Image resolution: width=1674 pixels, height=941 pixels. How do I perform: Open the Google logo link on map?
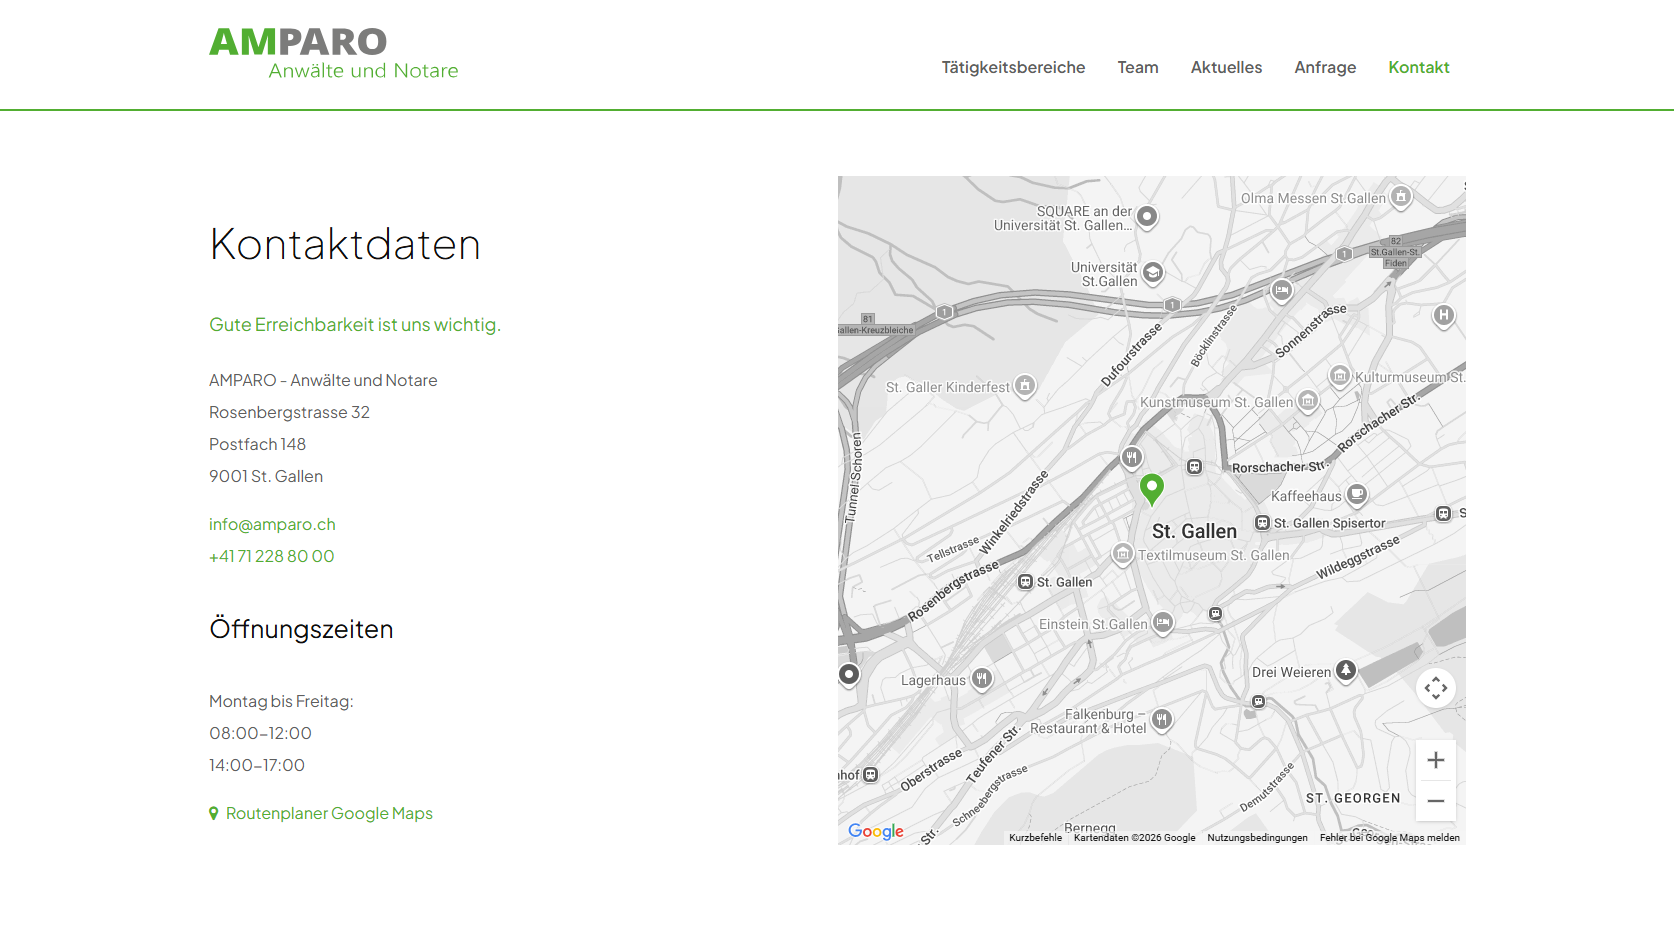tap(876, 831)
